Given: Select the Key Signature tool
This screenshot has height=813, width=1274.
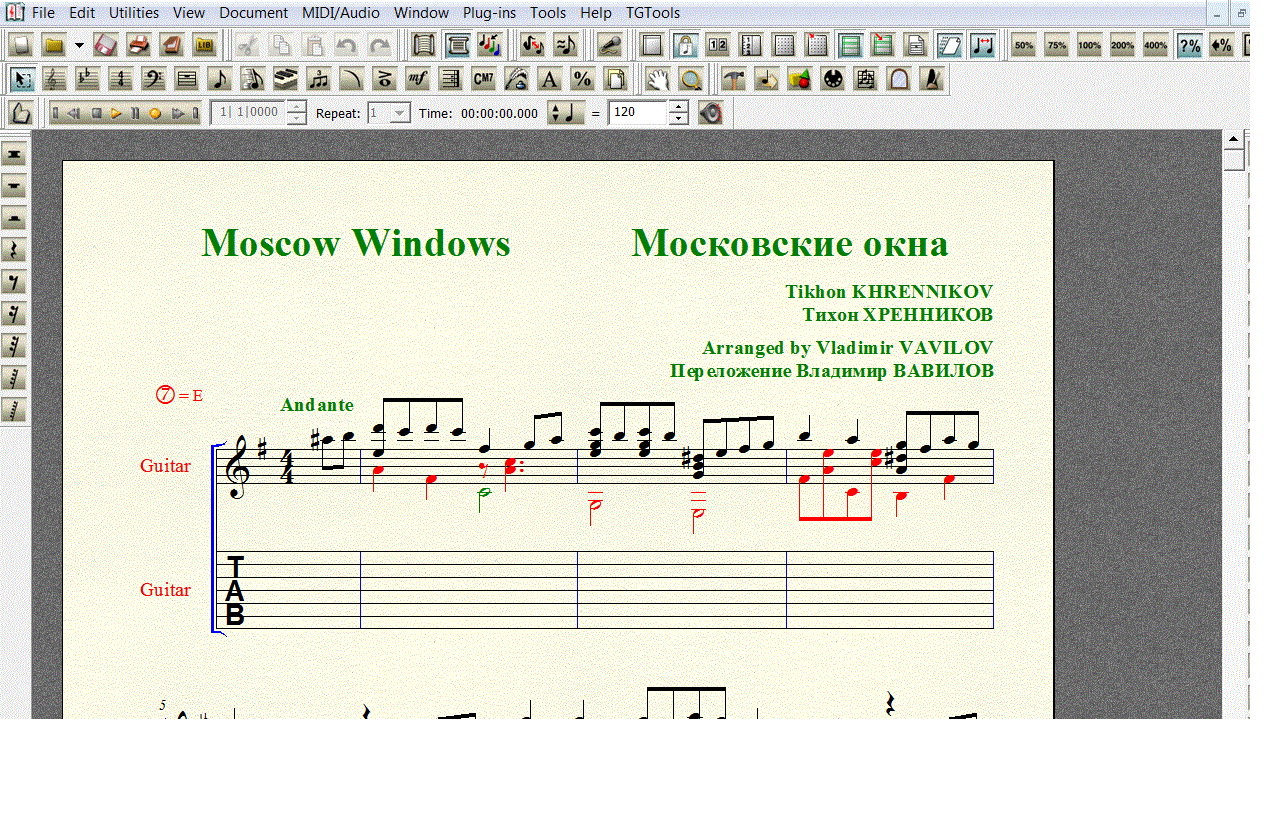Looking at the screenshot, I should (x=87, y=79).
